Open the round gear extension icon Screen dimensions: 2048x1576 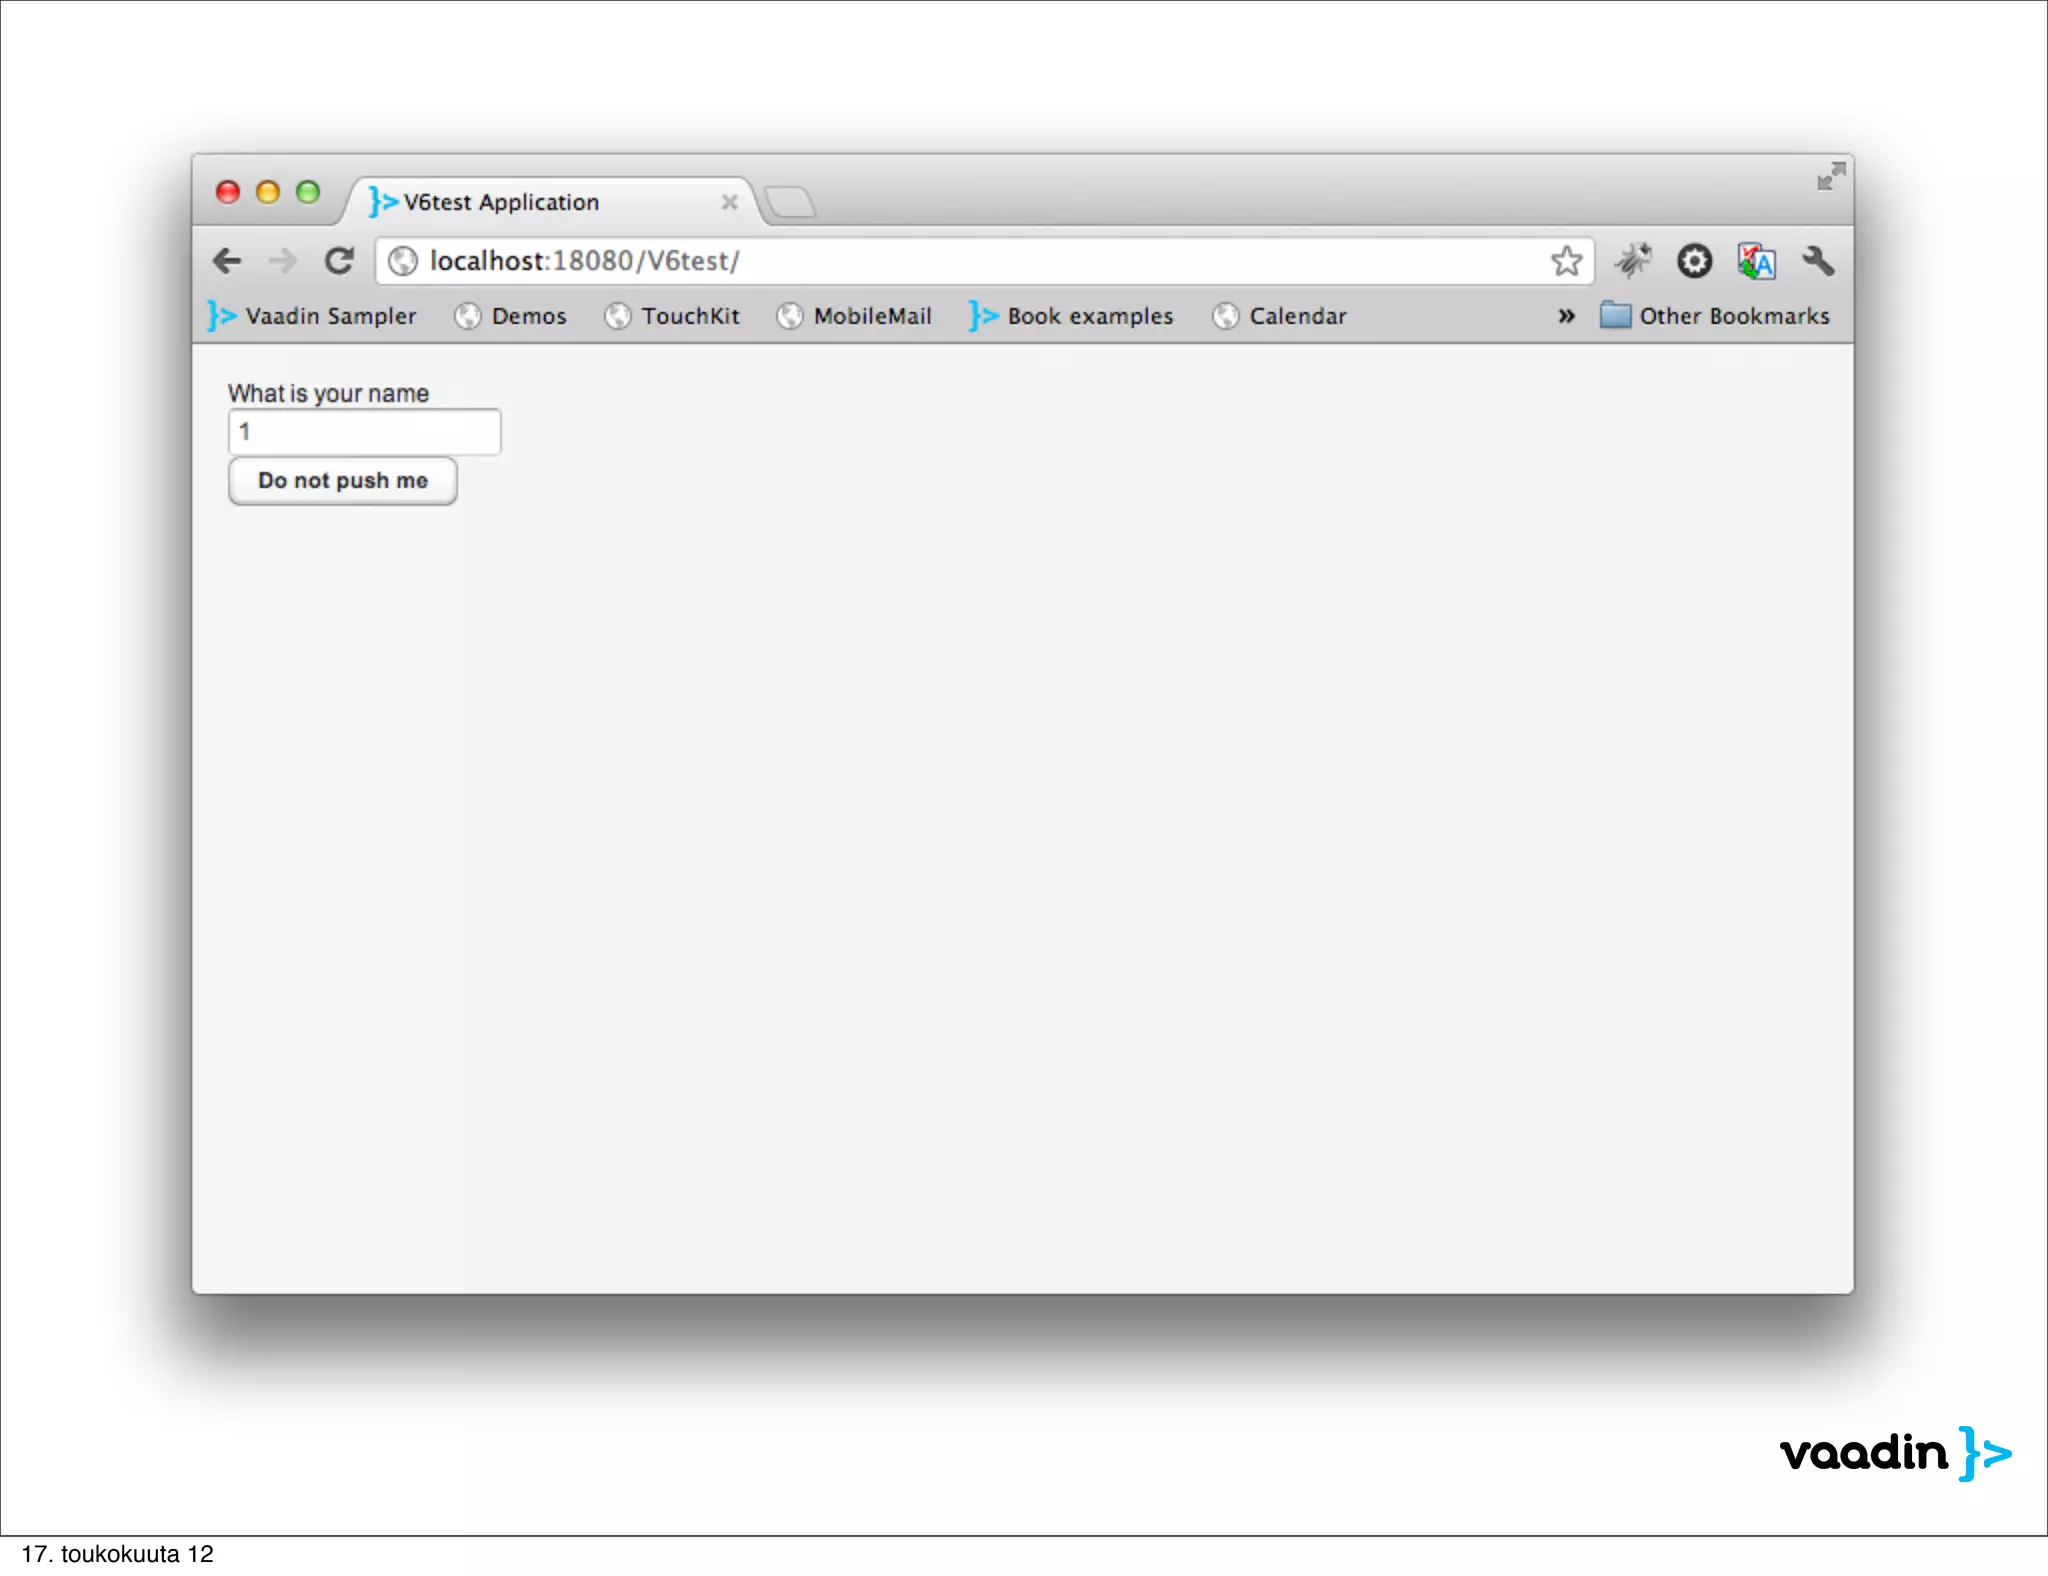(x=1694, y=261)
